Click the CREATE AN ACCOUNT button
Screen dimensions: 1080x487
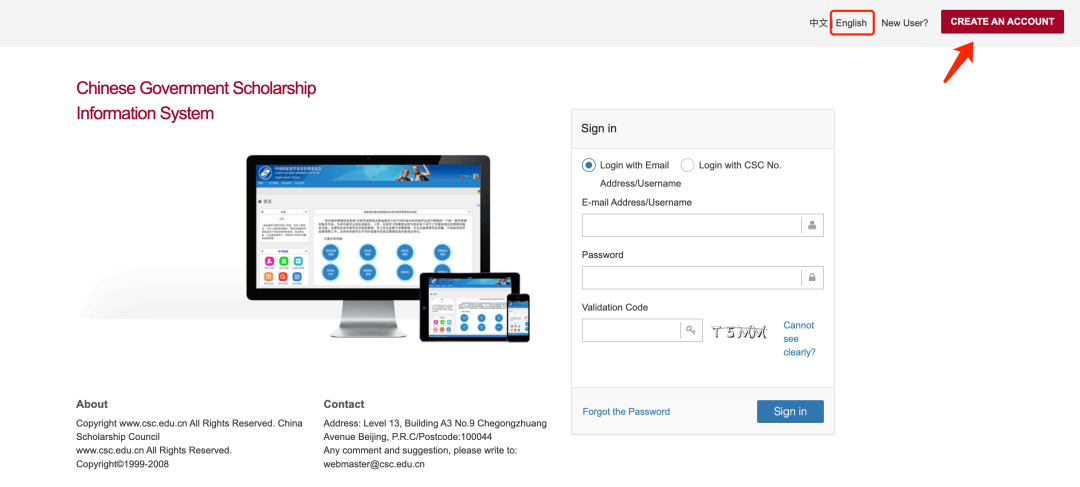click(1002, 21)
